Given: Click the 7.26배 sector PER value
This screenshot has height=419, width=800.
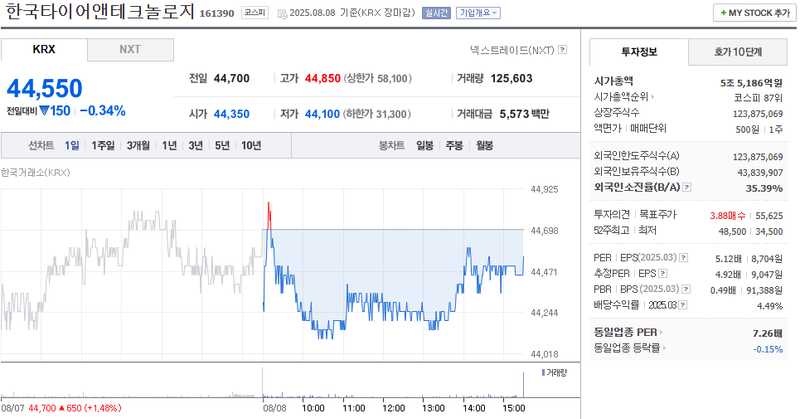Looking at the screenshot, I should click(767, 333).
